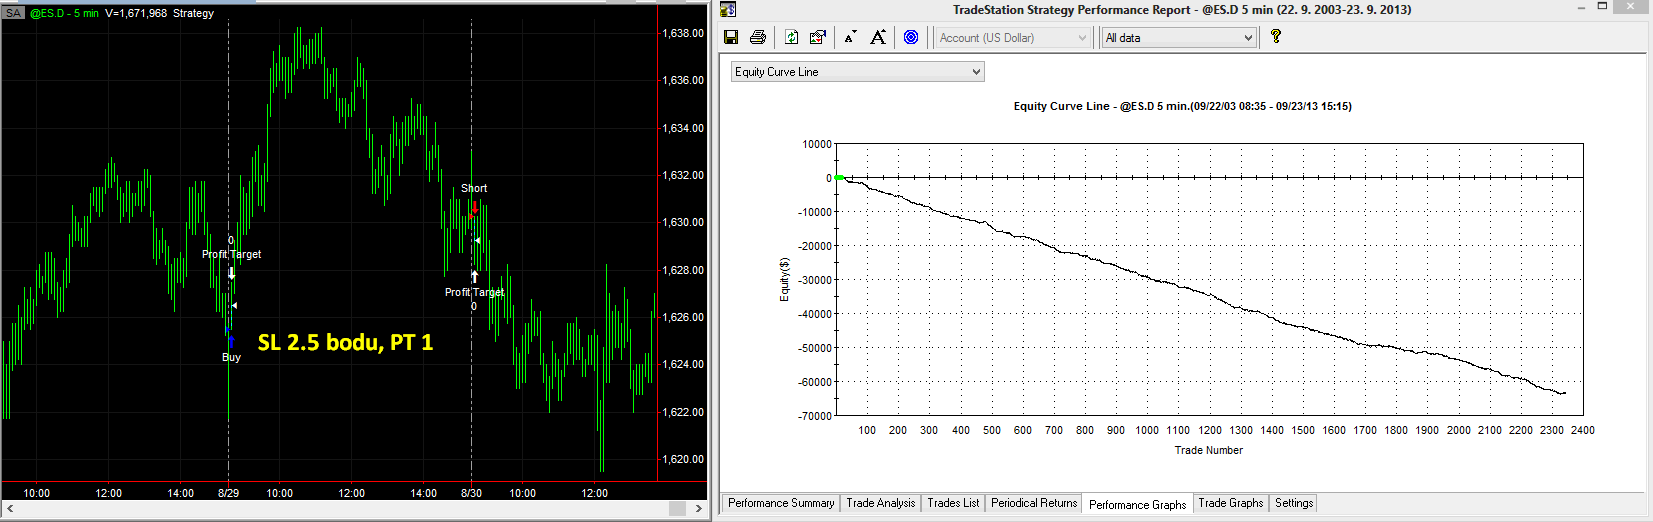Click the @ES.D - 5 min symbol label
The height and width of the screenshot is (522, 1653).
point(64,13)
